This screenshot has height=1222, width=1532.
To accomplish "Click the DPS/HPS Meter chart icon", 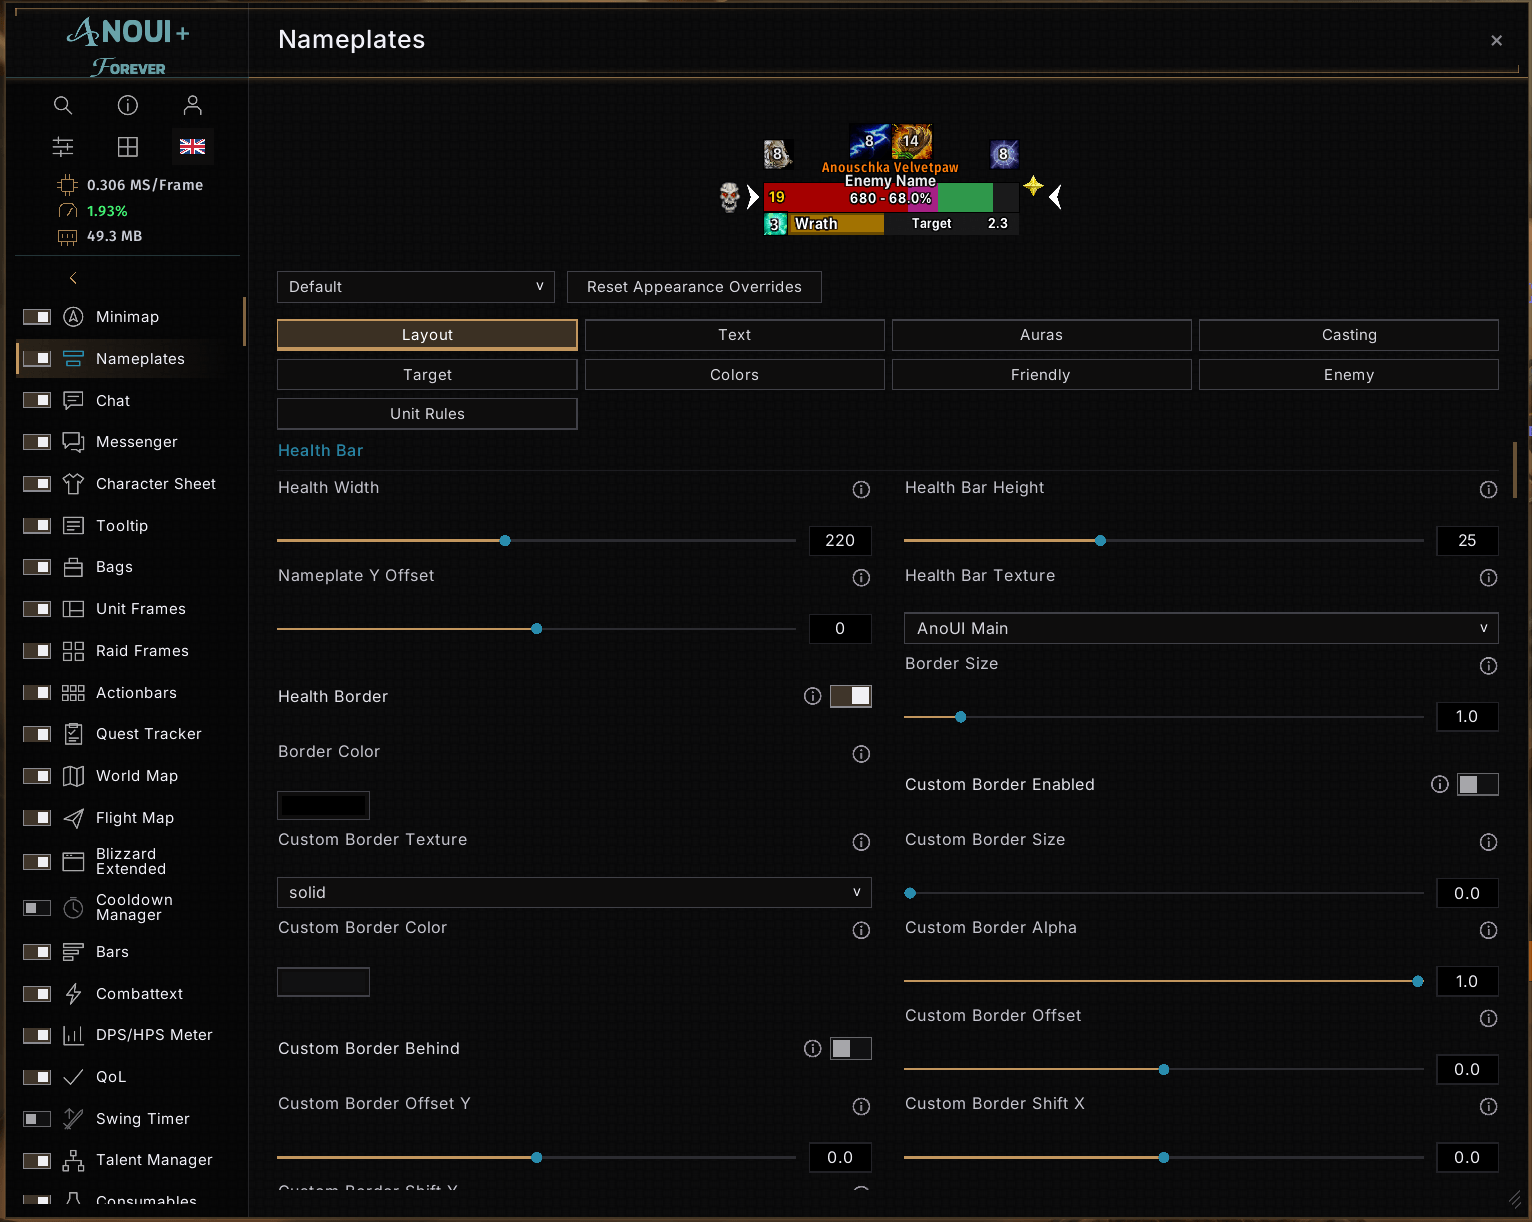I will (73, 1035).
